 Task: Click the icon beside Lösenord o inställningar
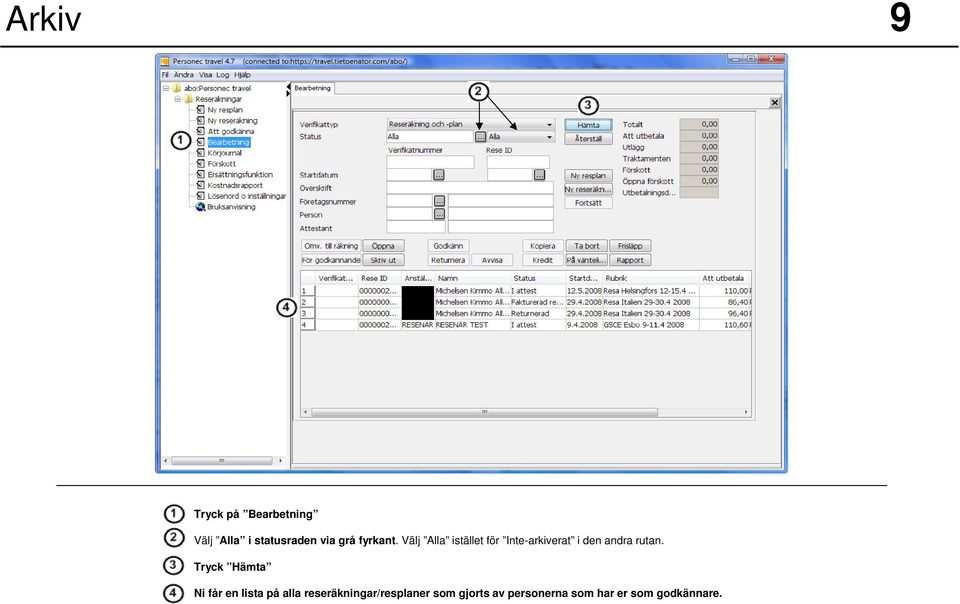coord(200,196)
